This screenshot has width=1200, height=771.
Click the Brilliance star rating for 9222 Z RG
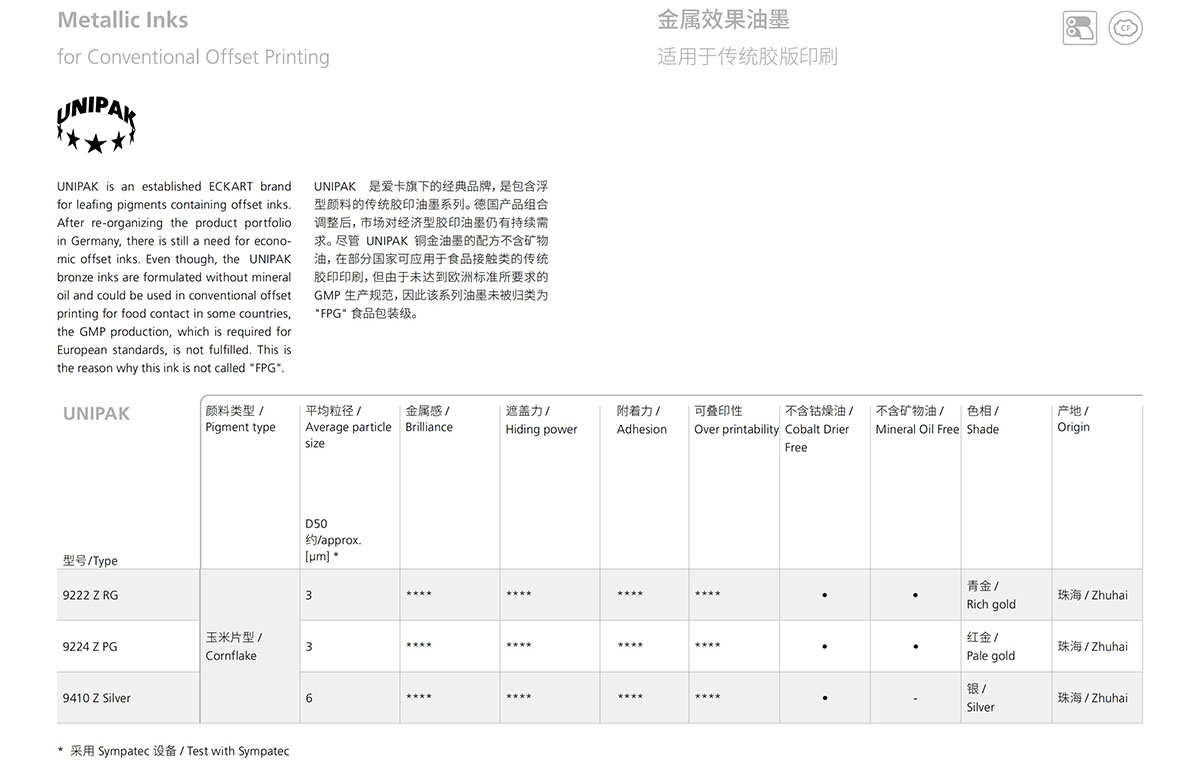[419, 595]
